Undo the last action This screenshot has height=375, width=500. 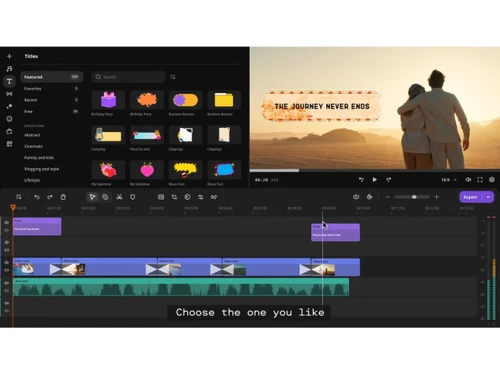click(37, 197)
